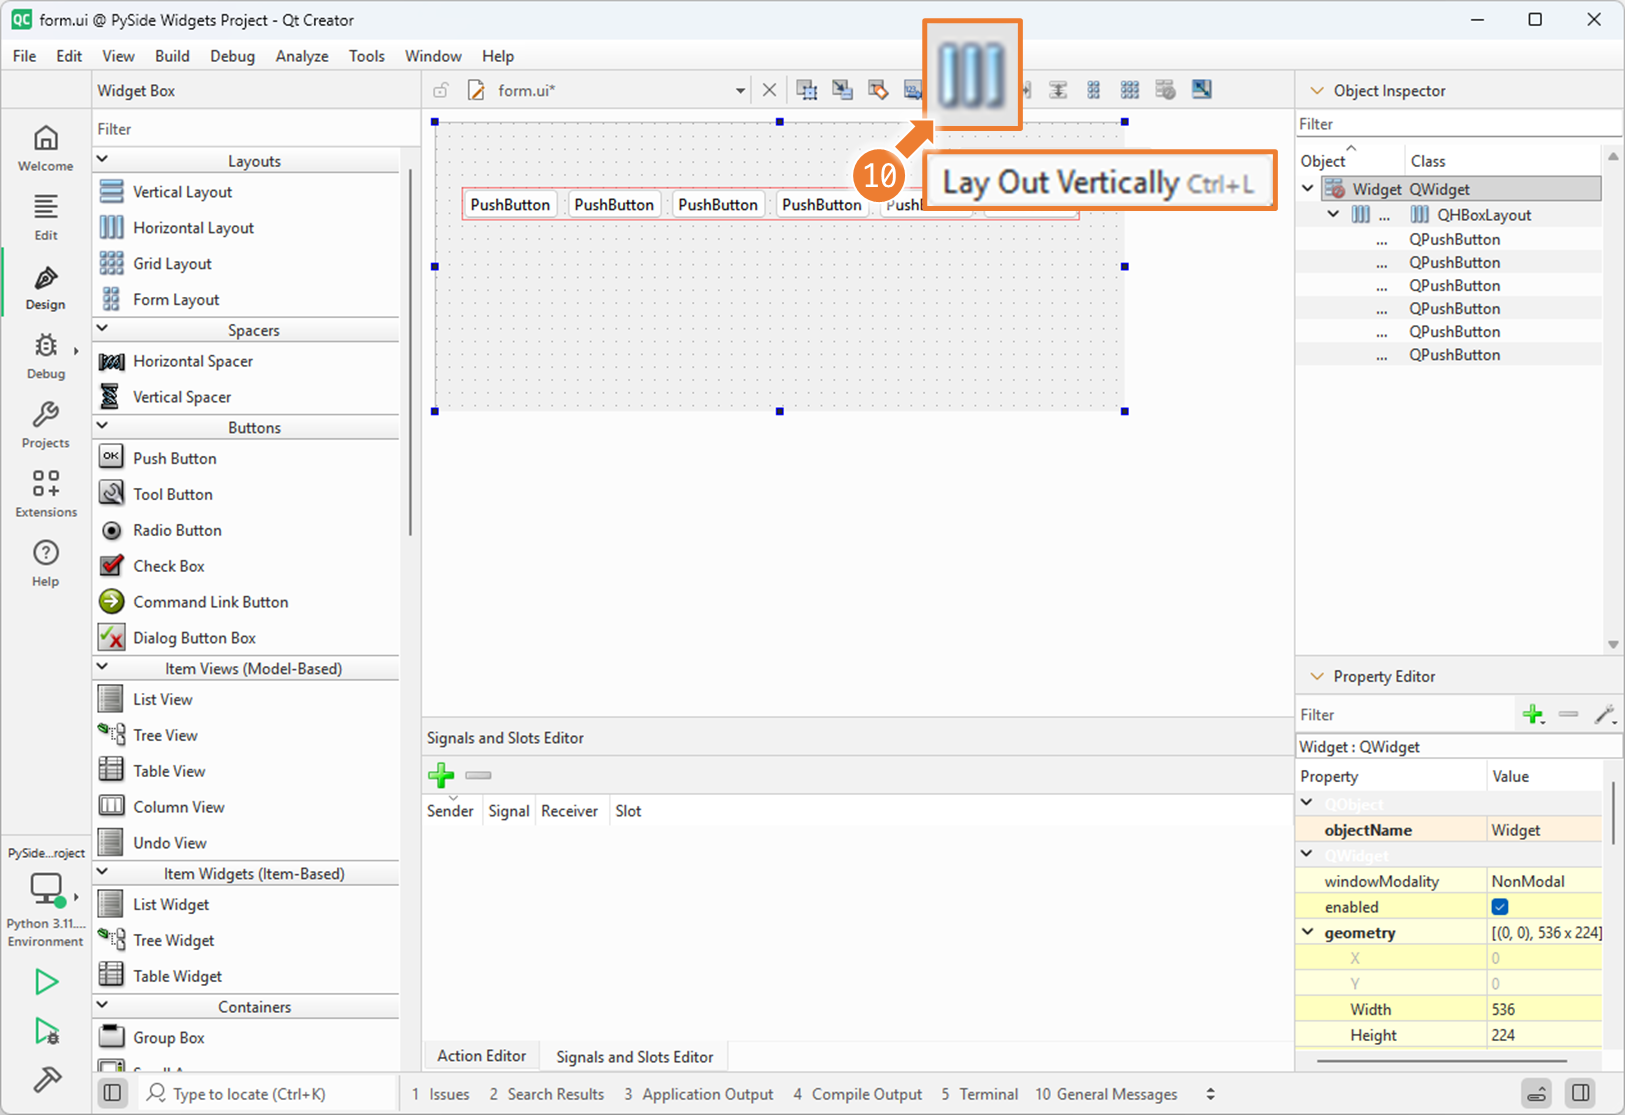Open the Analyze menu
1625x1115 pixels.
(302, 56)
